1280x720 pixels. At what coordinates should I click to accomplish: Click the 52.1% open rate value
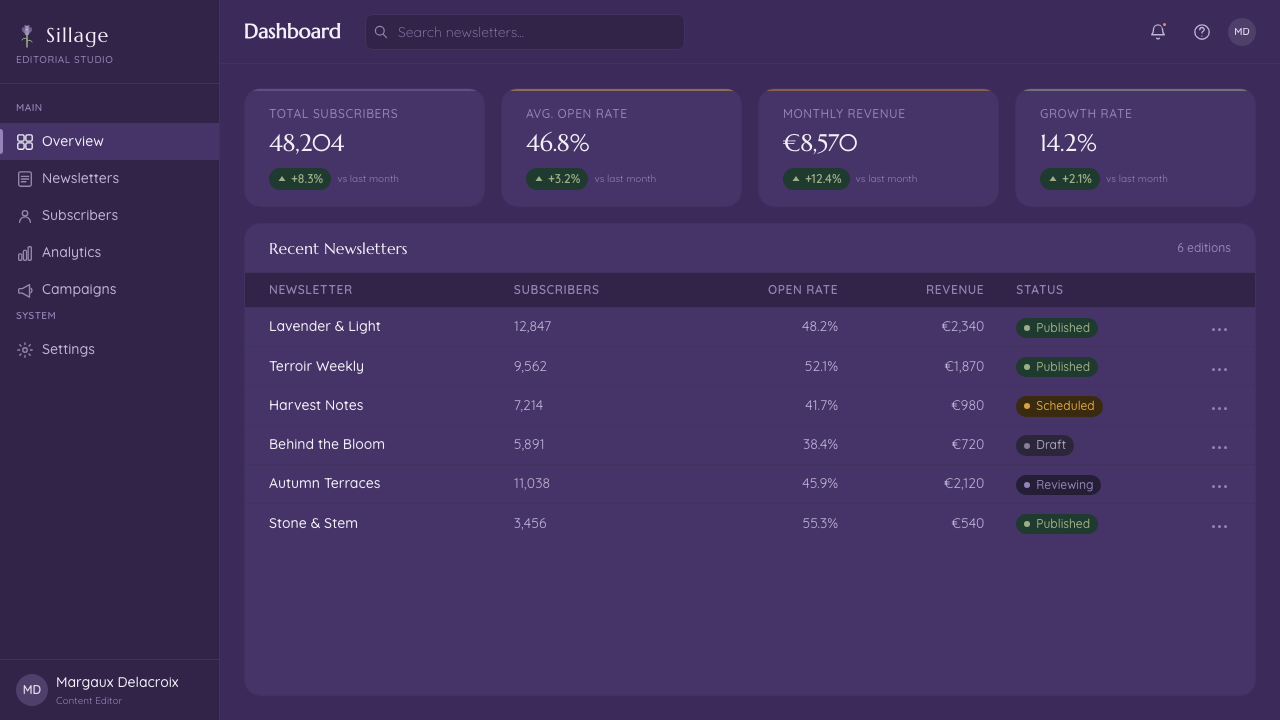pos(821,366)
